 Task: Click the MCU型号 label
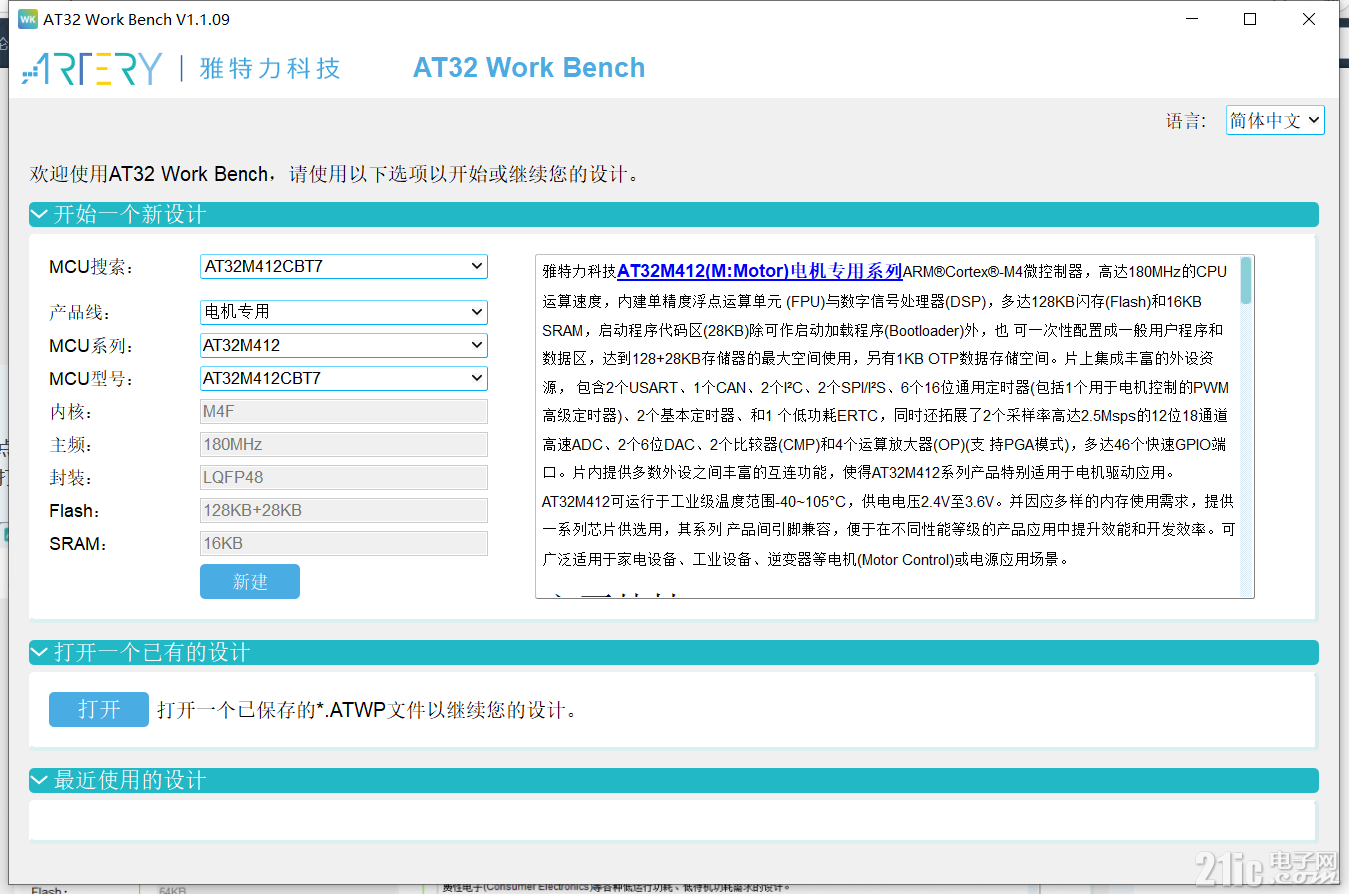(91, 379)
